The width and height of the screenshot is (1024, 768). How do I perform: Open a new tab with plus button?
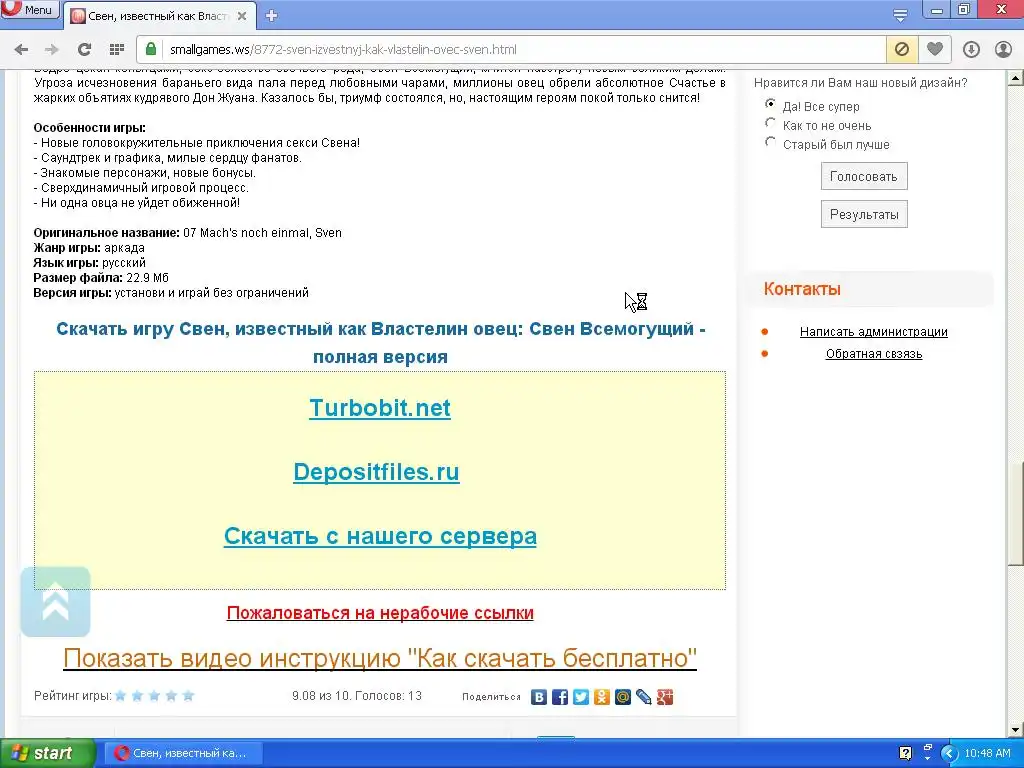pos(272,16)
